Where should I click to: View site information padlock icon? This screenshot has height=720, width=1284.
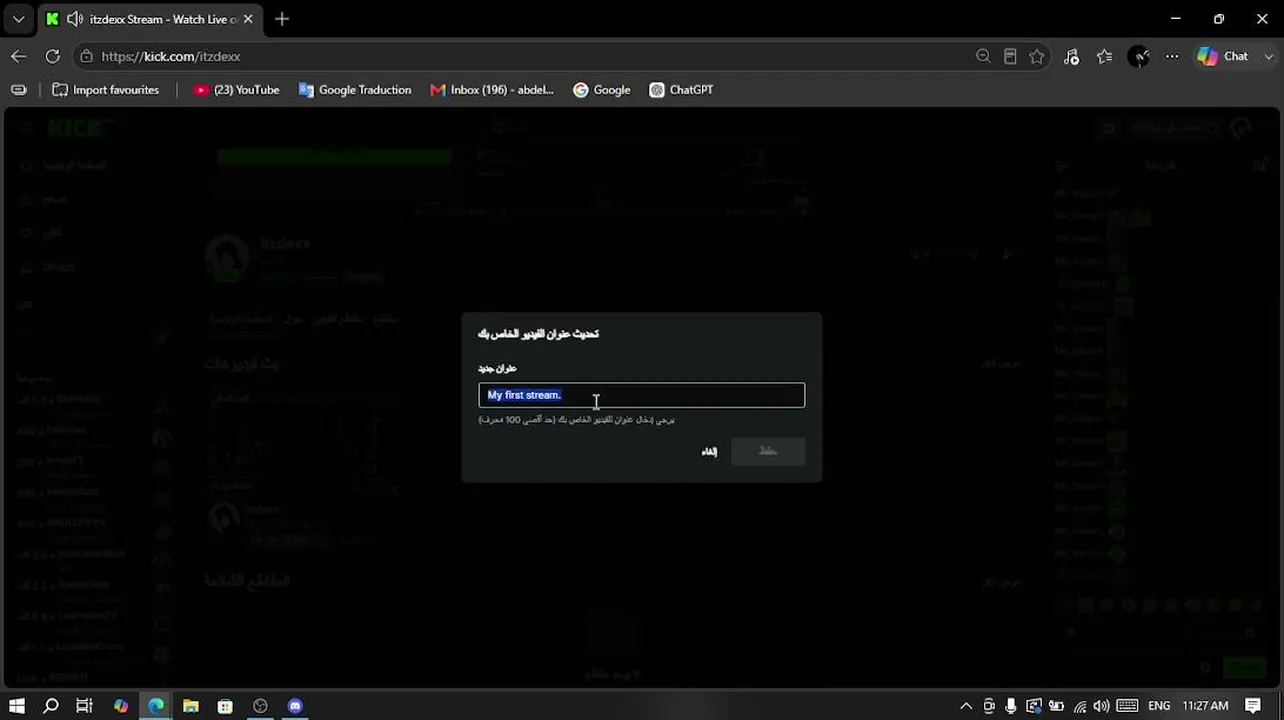tap(87, 57)
